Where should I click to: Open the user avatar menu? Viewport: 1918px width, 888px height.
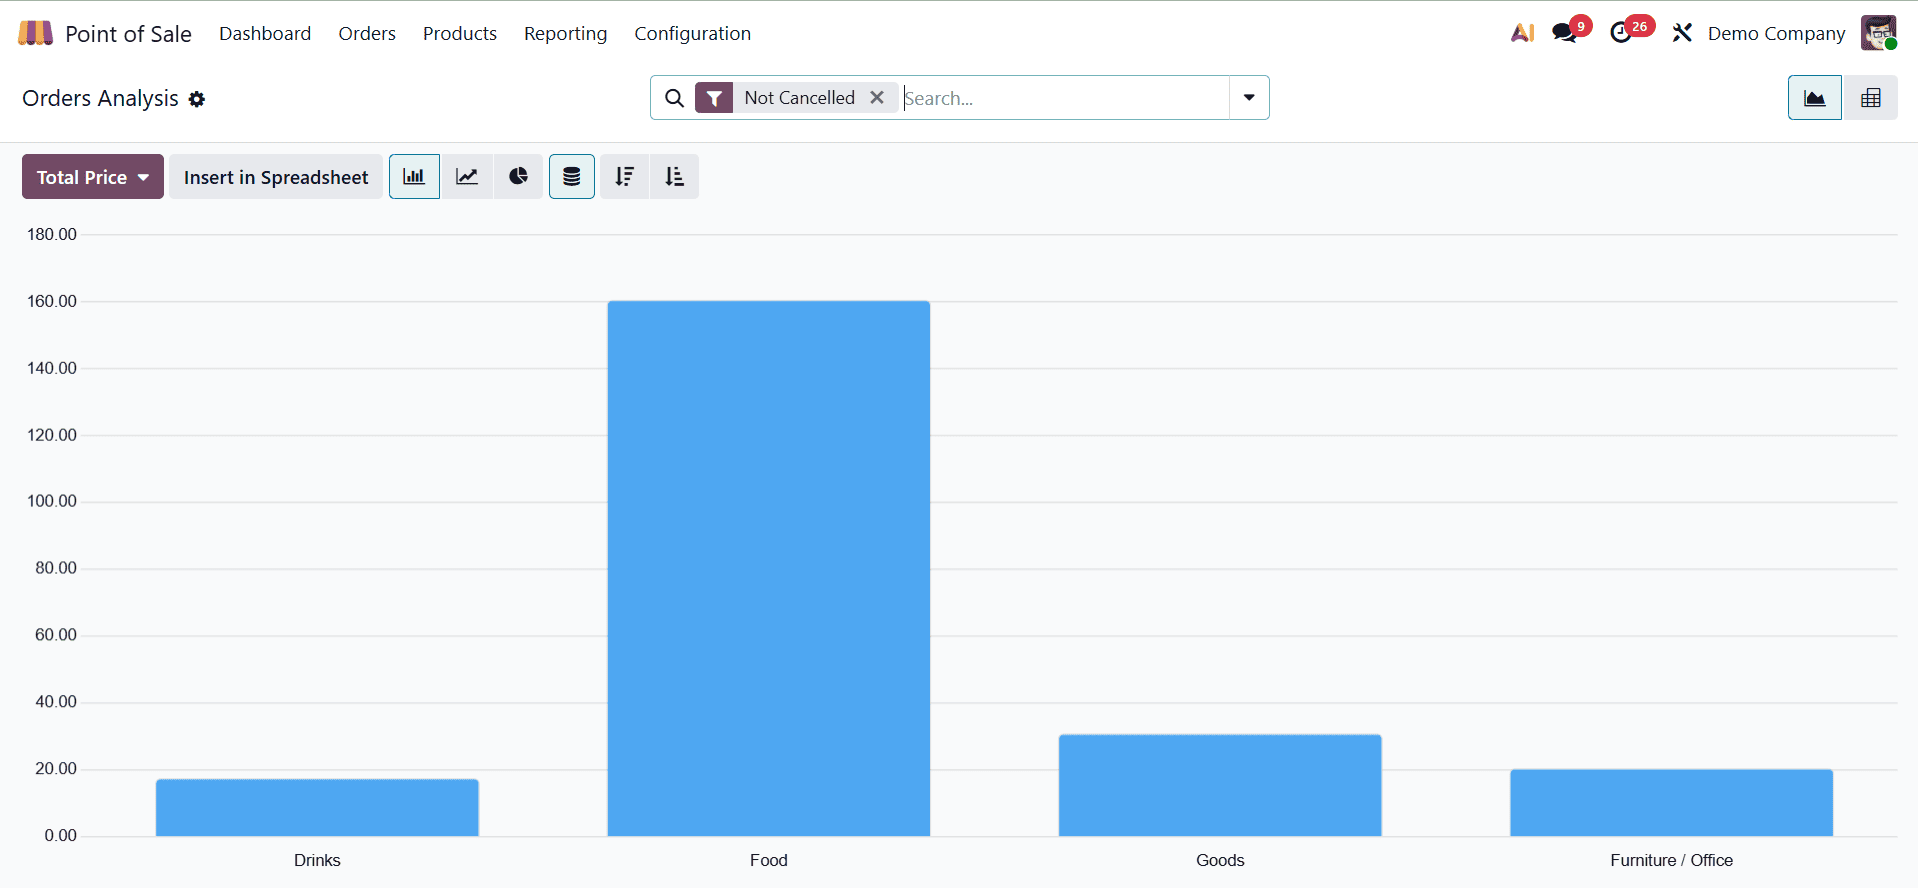[x=1878, y=33]
